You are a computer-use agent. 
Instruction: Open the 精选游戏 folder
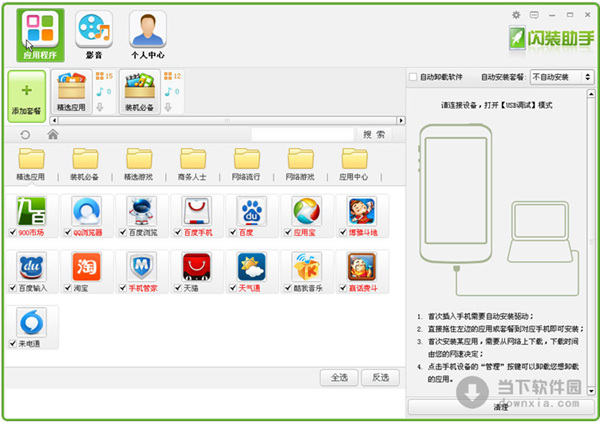[139, 165]
